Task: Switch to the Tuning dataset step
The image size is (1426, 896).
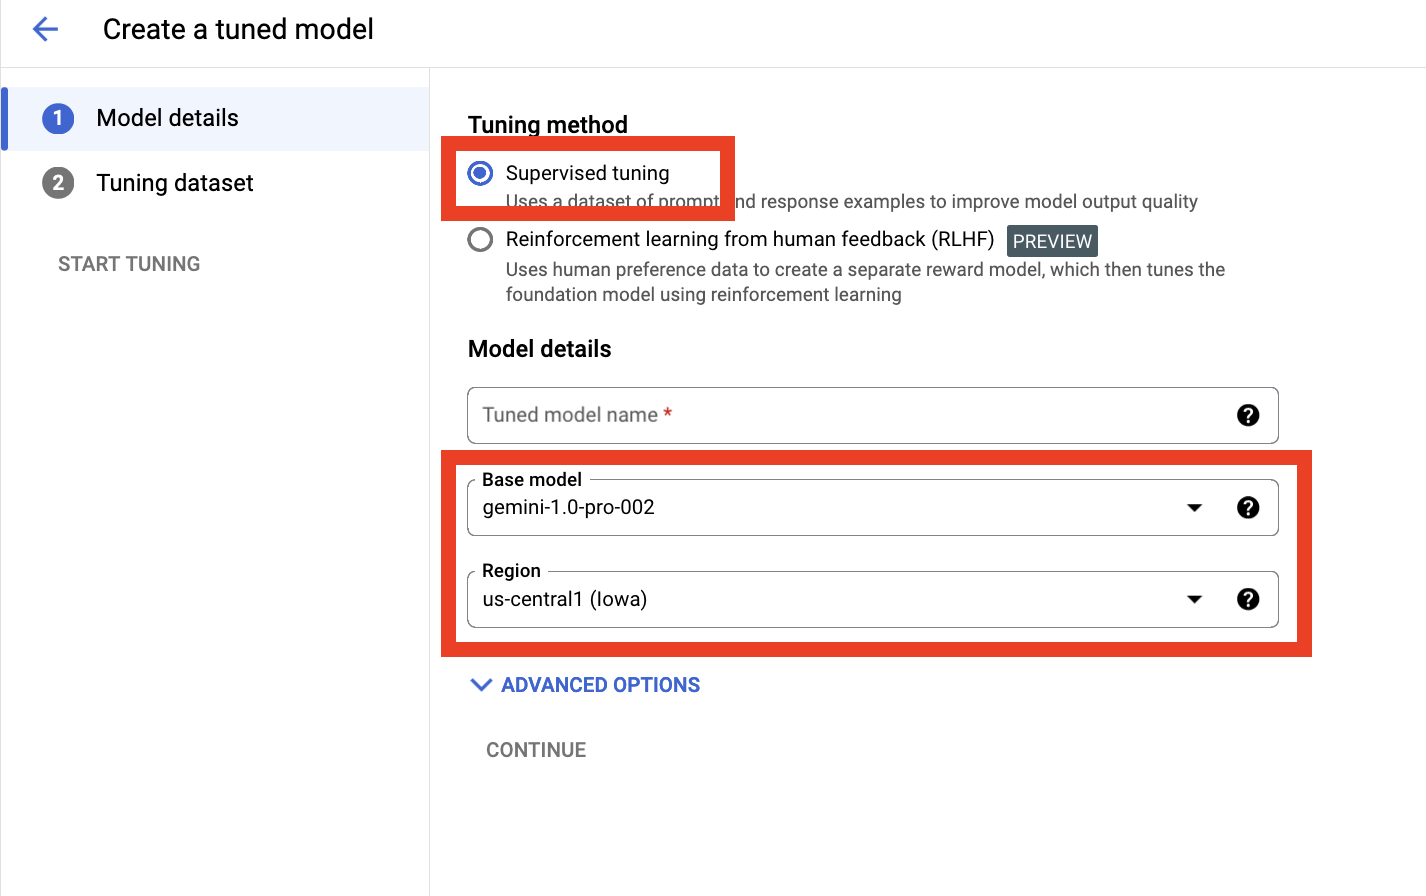Action: (x=175, y=183)
